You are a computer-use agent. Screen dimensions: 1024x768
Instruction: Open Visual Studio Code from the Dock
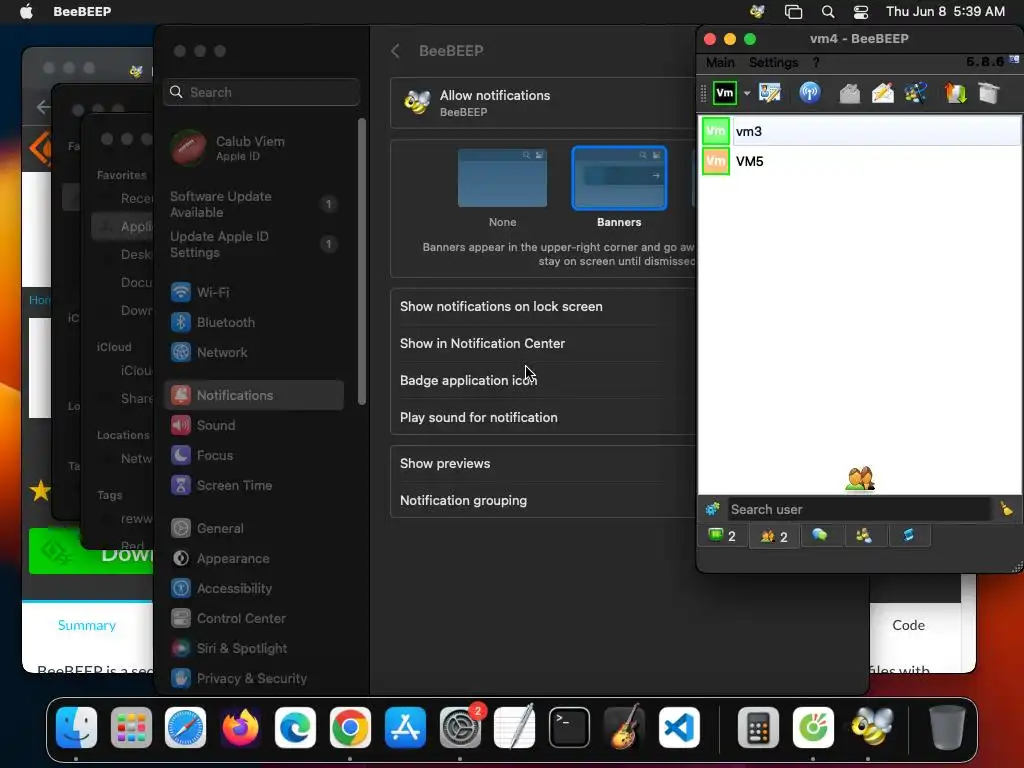(x=679, y=728)
